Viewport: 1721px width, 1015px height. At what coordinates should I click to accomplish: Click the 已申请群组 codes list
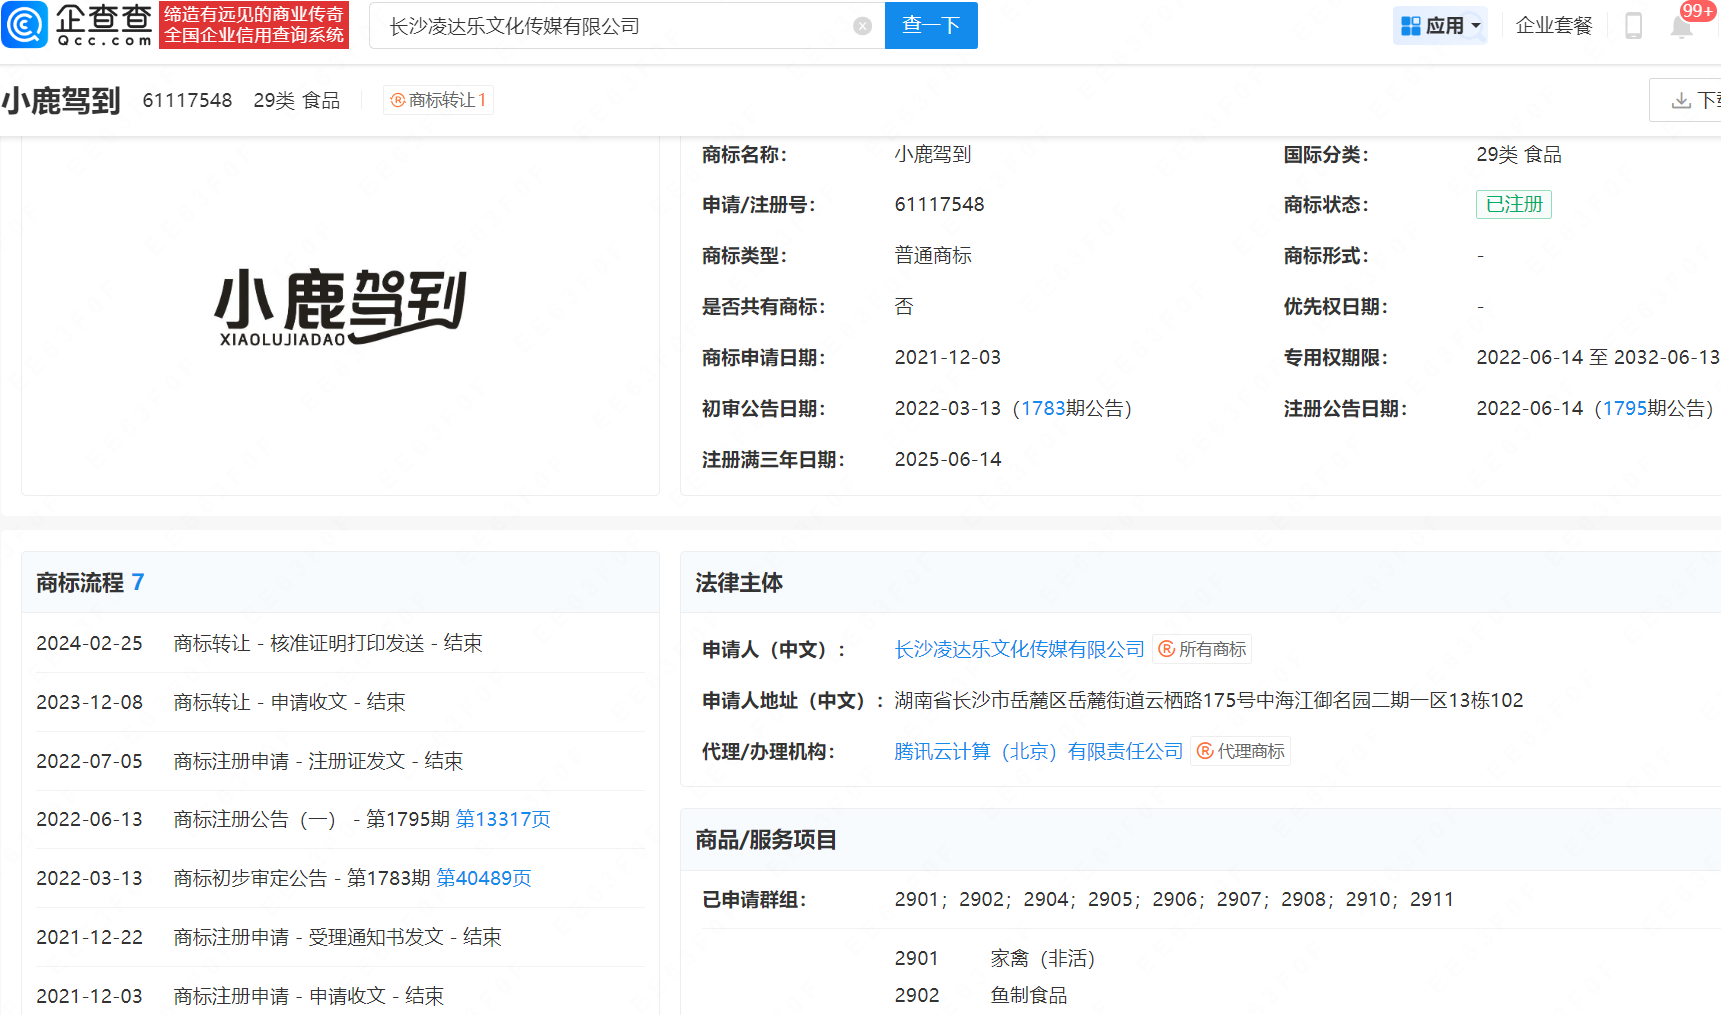[x=1174, y=899]
